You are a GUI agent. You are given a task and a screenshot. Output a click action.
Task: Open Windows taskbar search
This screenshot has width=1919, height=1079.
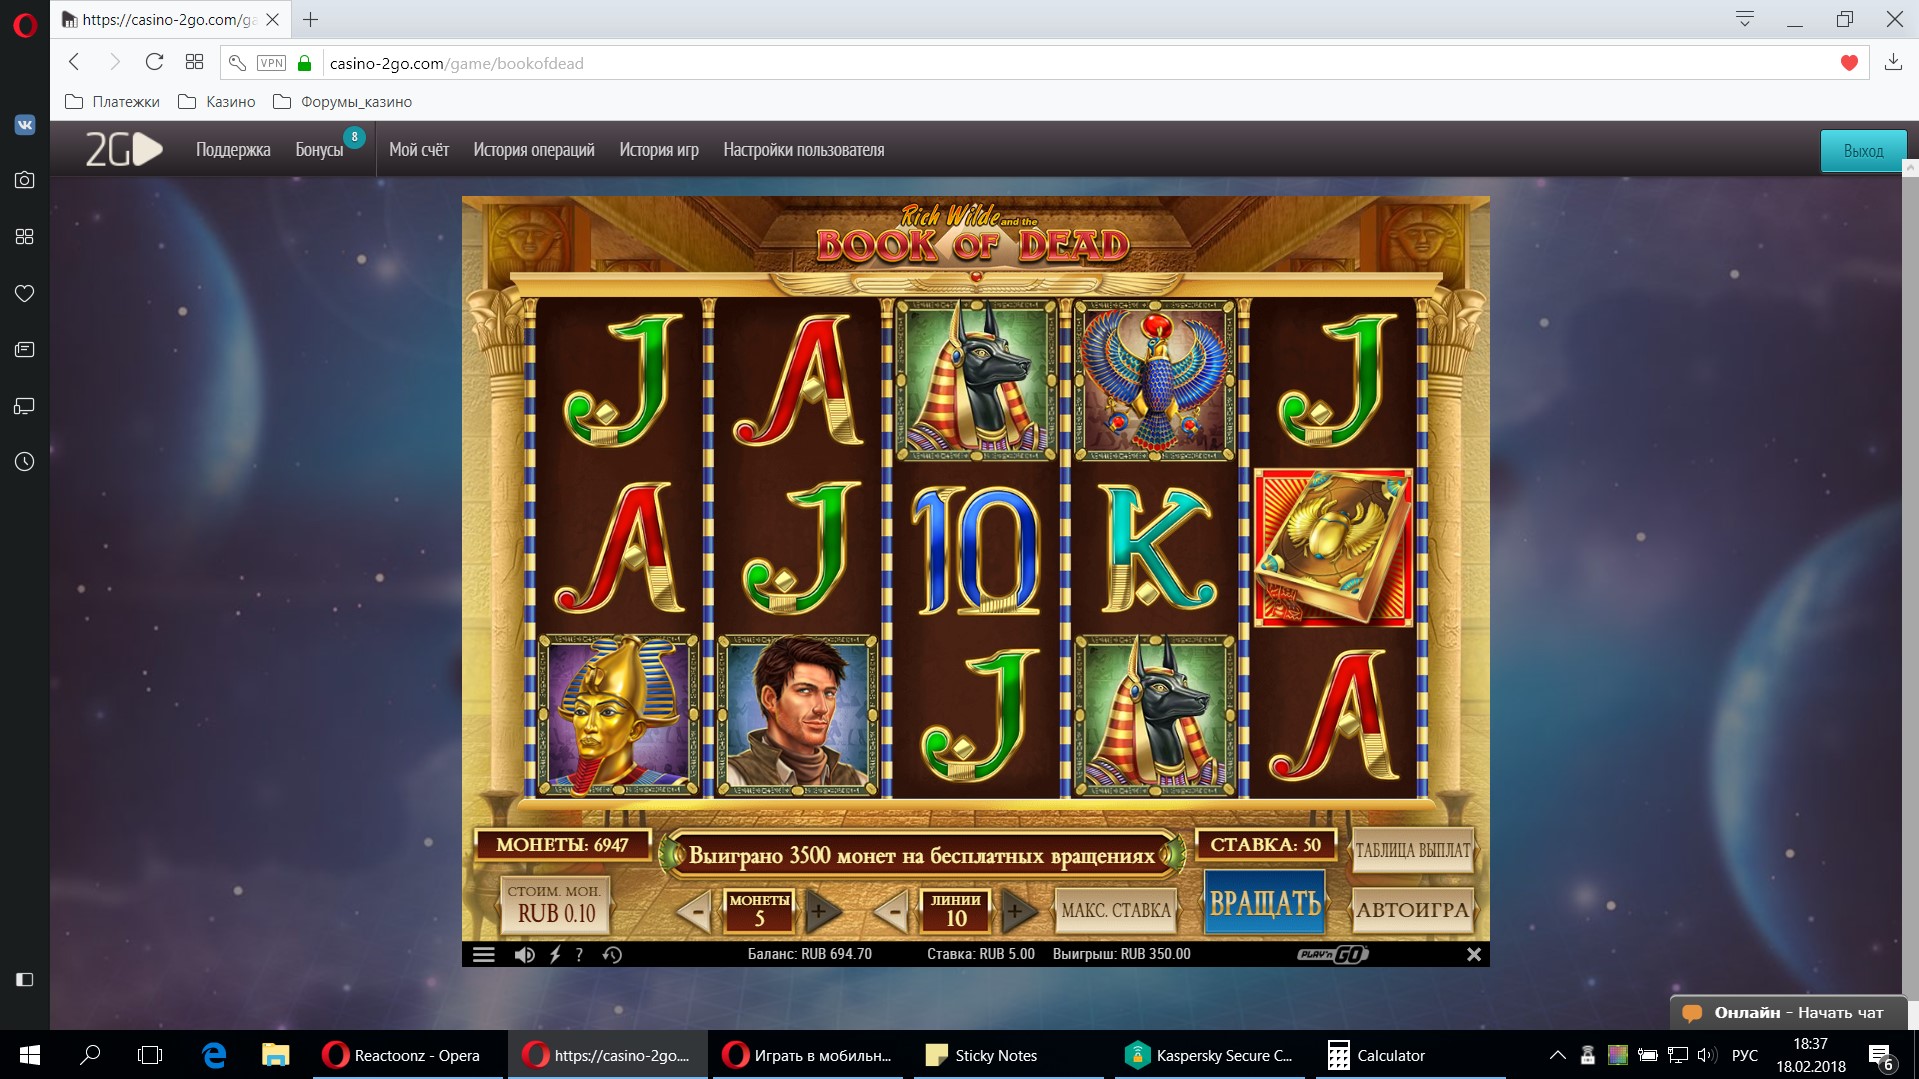pos(90,1055)
